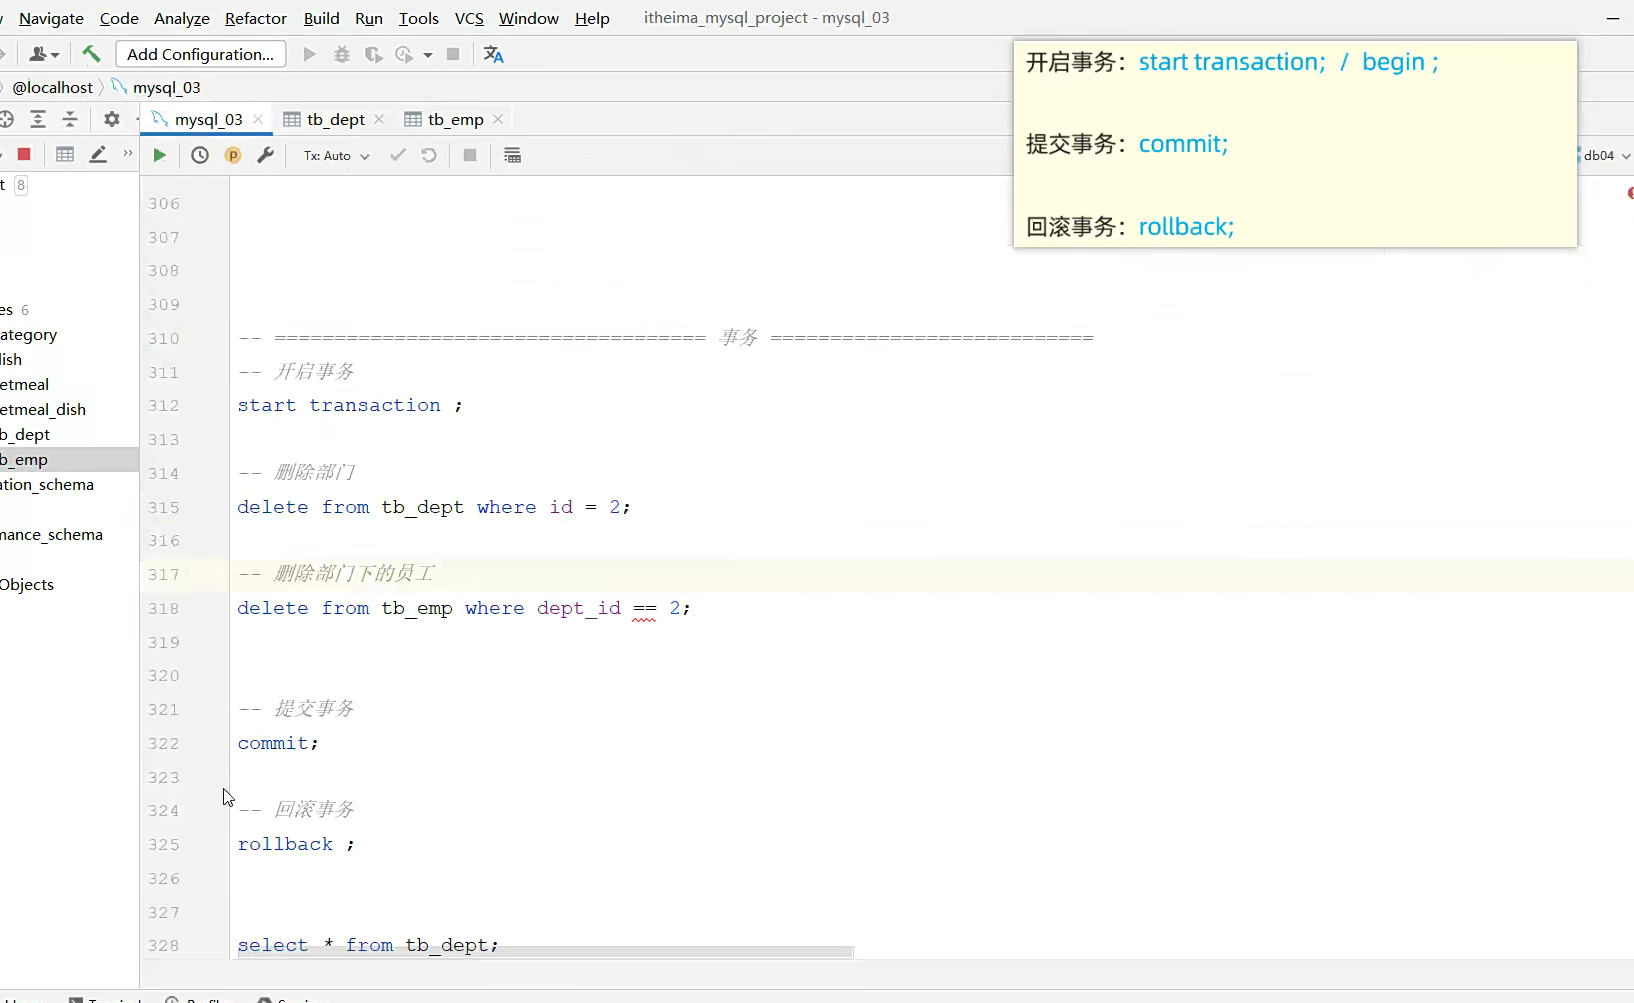Click the Collapse All icon in the database panel
Image resolution: width=1634 pixels, height=1003 pixels.
pyautogui.click(x=70, y=119)
